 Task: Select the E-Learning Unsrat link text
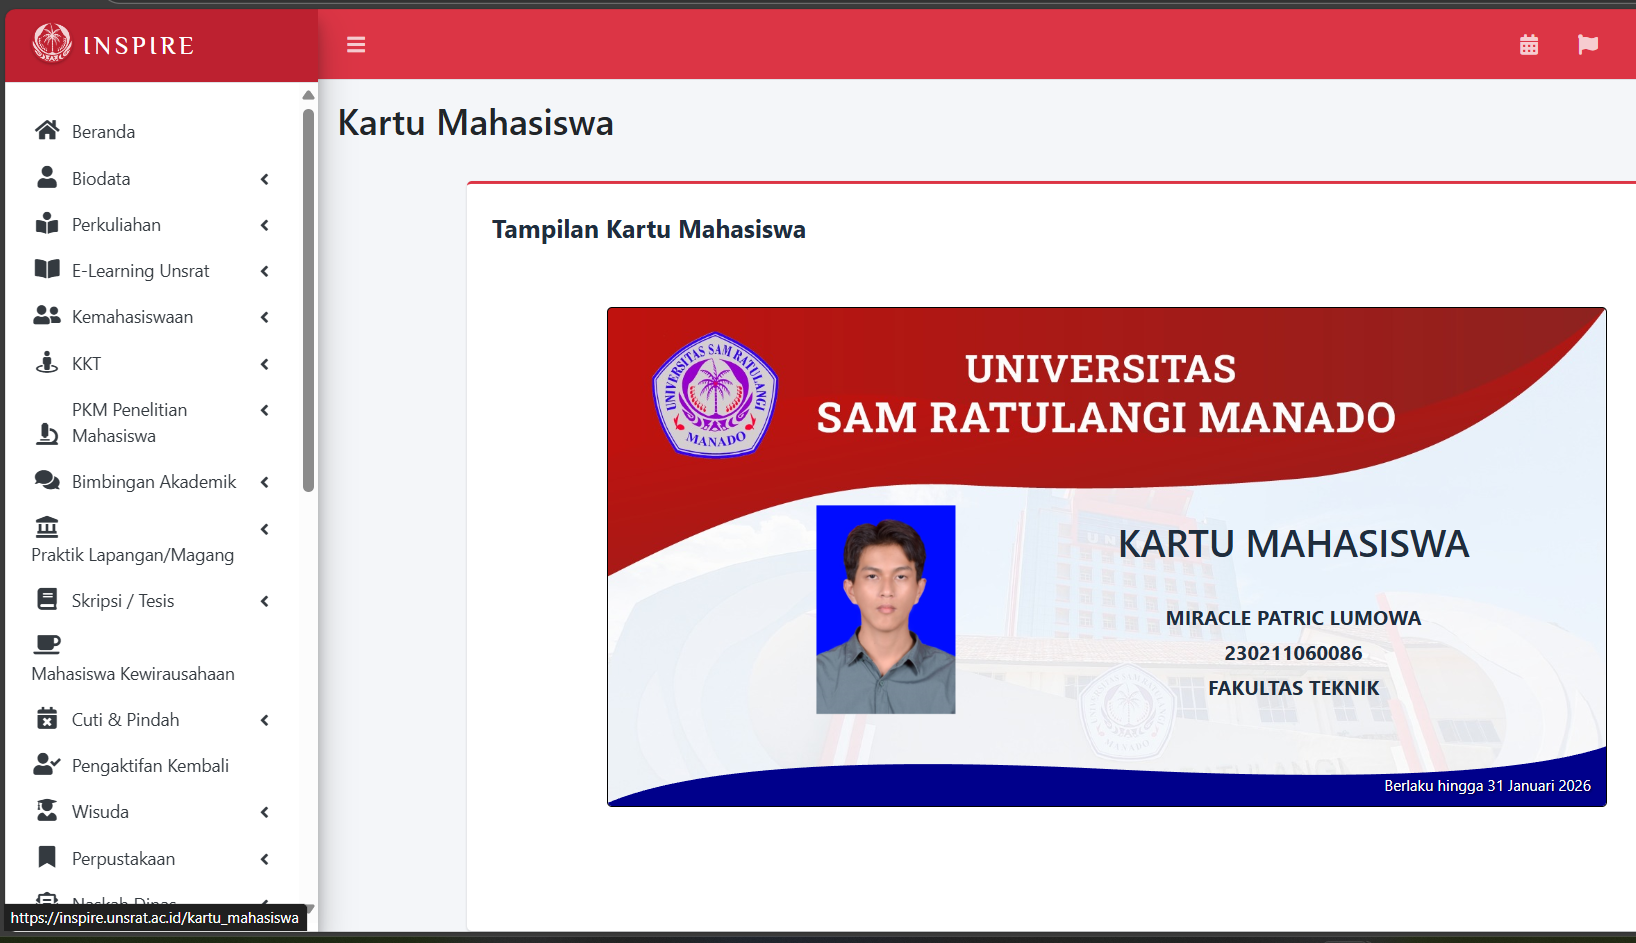140,271
